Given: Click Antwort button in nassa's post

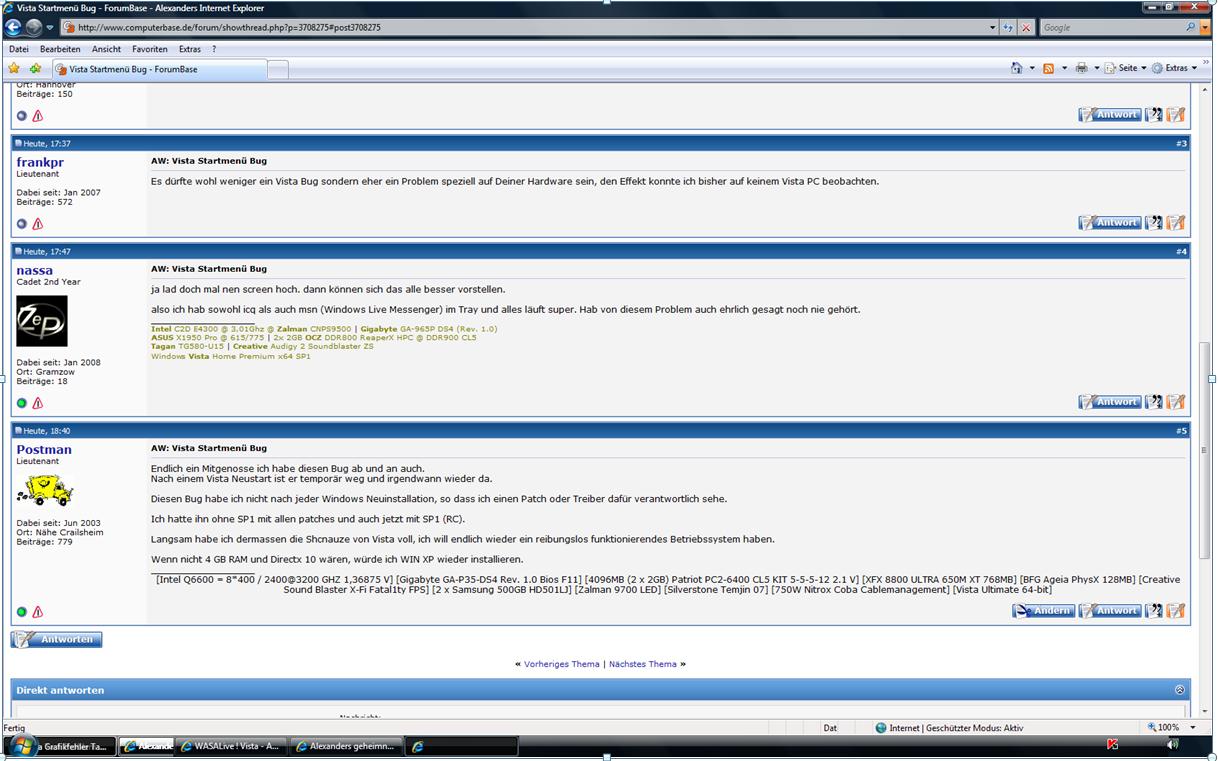Looking at the screenshot, I should [1109, 402].
